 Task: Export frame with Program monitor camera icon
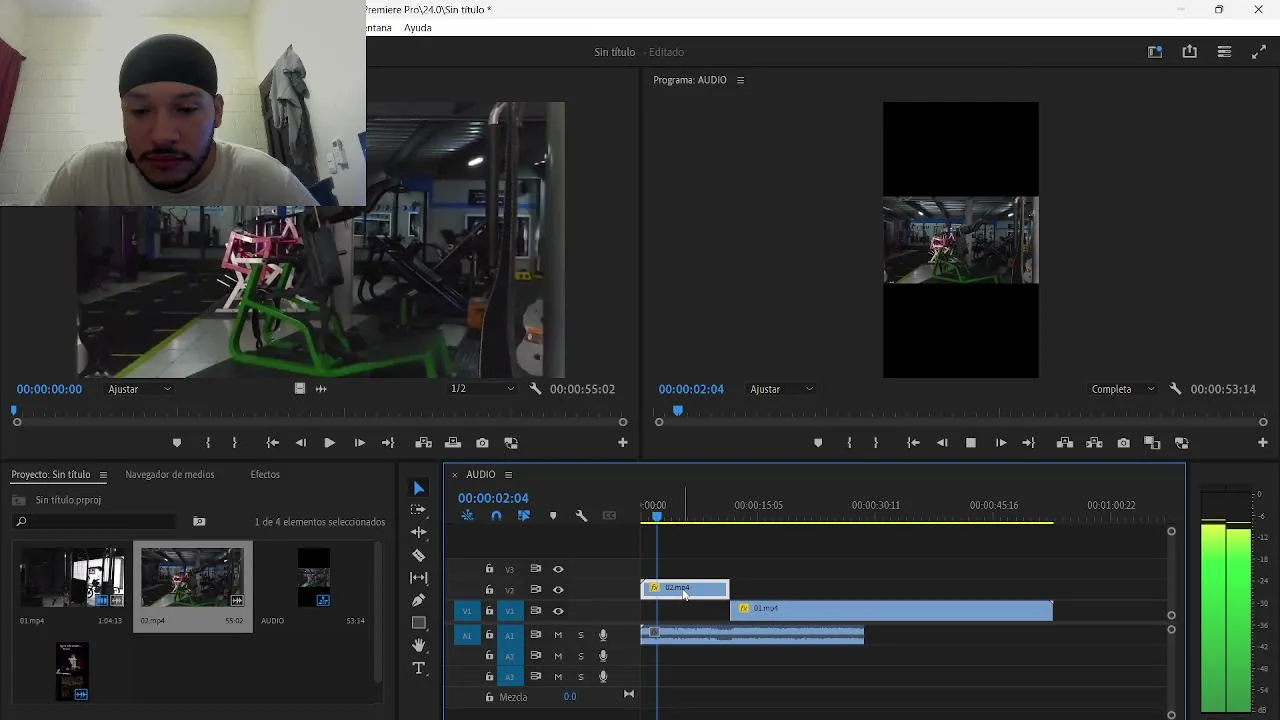pyautogui.click(x=1123, y=443)
